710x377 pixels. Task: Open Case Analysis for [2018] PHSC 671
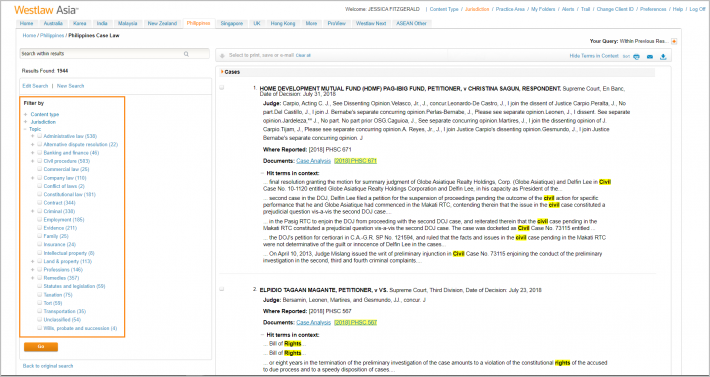(x=313, y=161)
